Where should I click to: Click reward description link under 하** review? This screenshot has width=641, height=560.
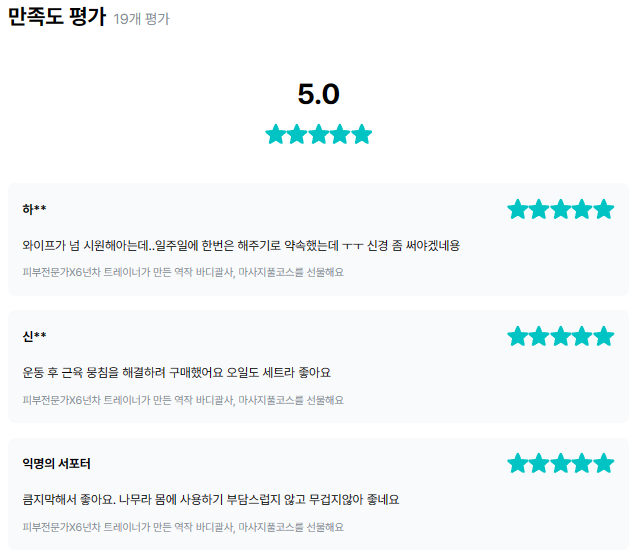(x=183, y=272)
